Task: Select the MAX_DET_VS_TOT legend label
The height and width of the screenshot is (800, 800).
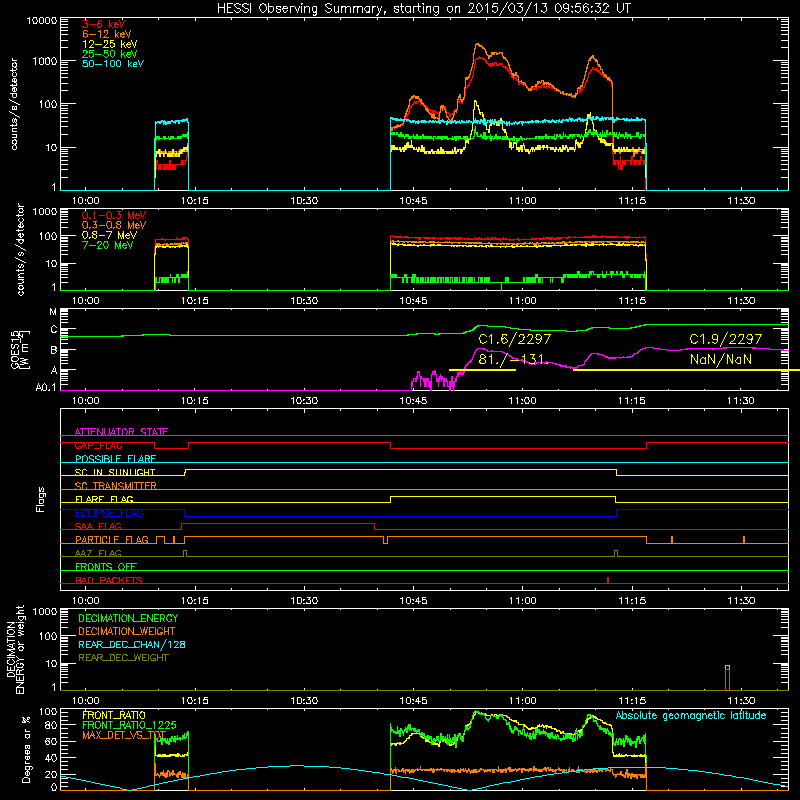Action: pos(124,735)
